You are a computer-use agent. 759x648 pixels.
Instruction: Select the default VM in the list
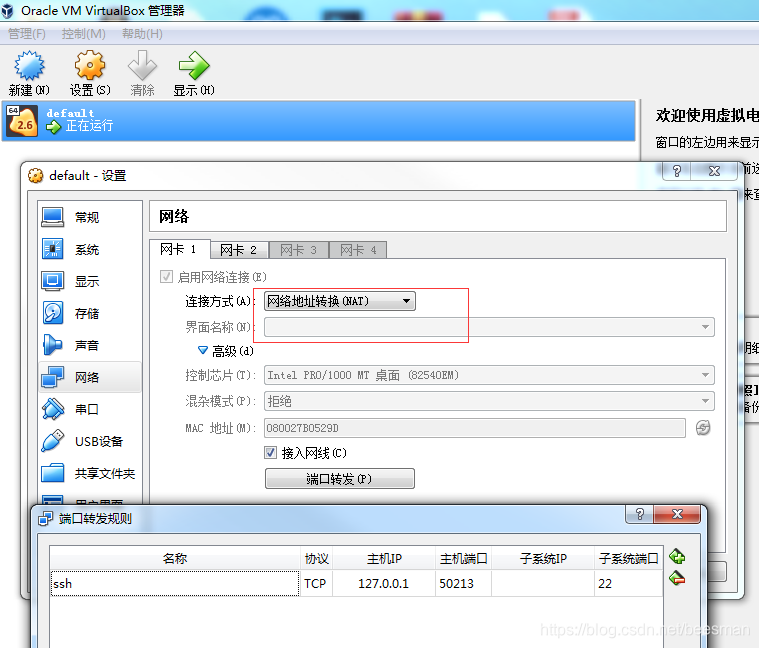point(319,121)
